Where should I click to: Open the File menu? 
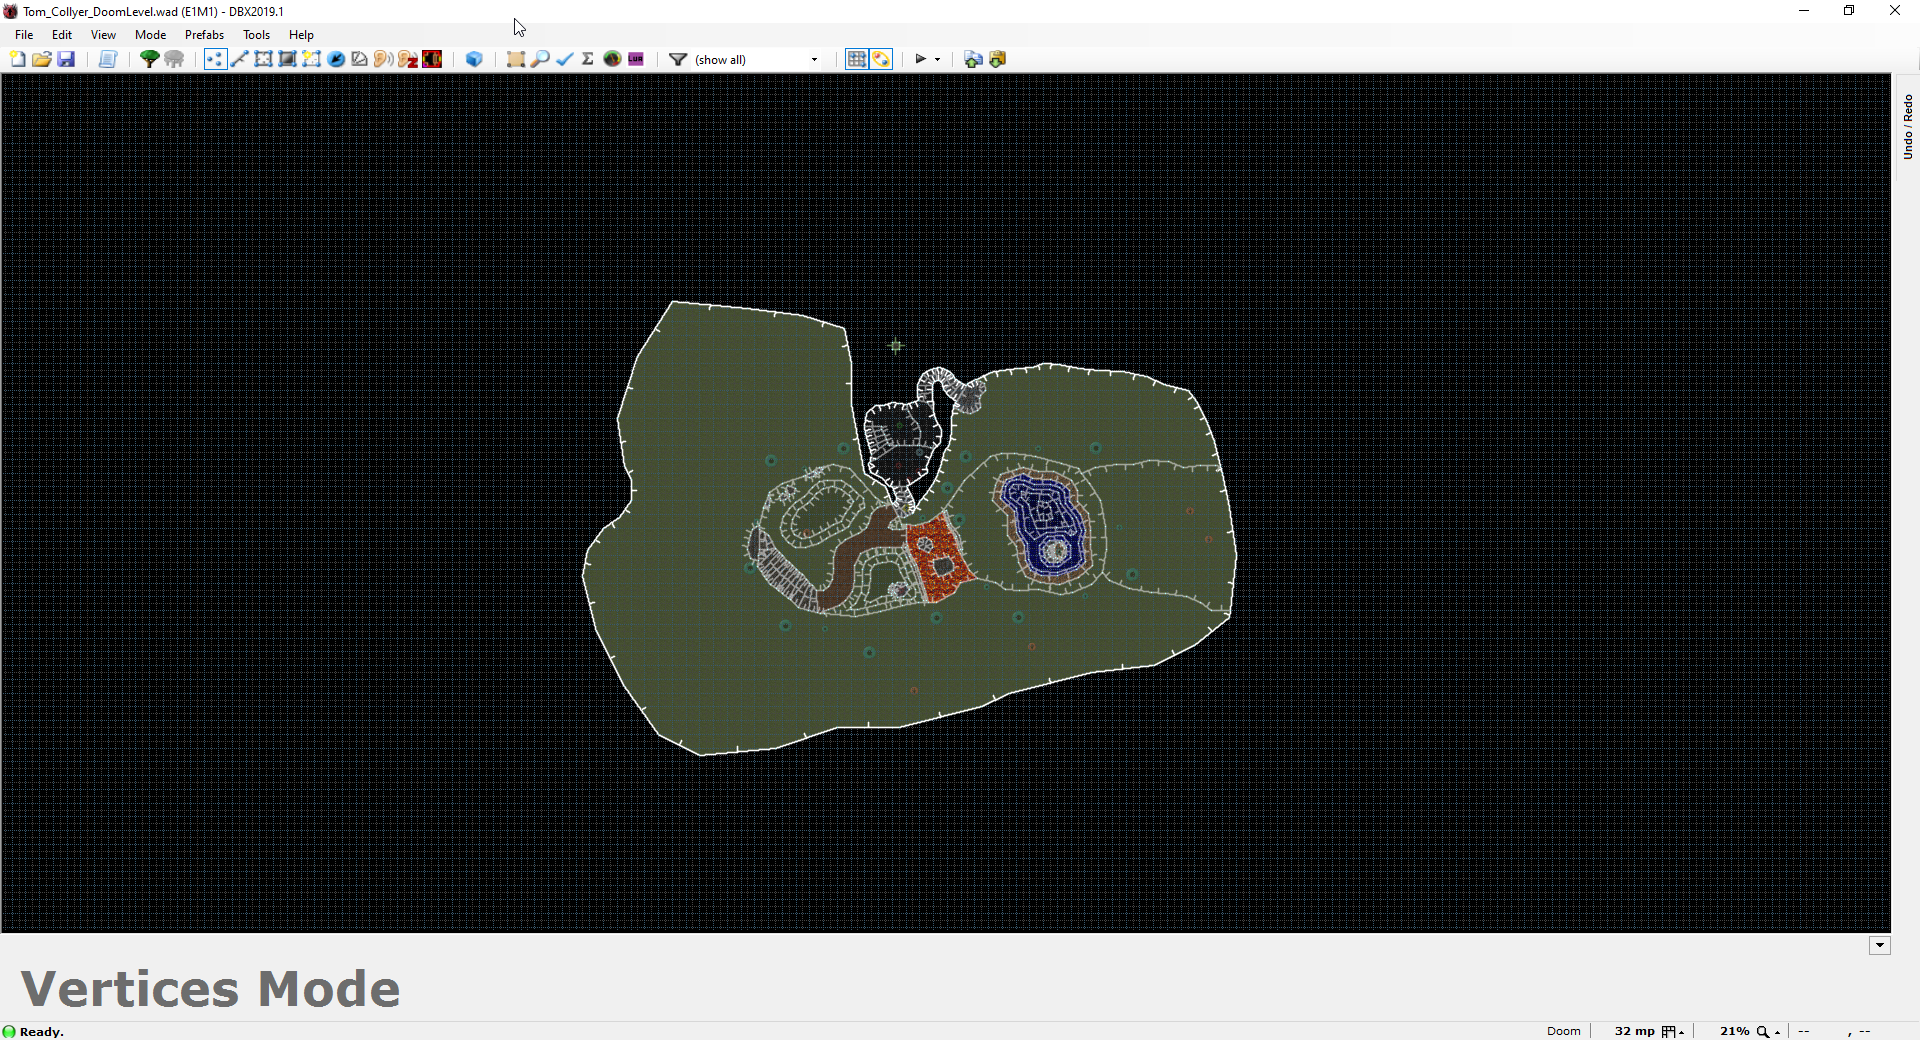[24, 34]
